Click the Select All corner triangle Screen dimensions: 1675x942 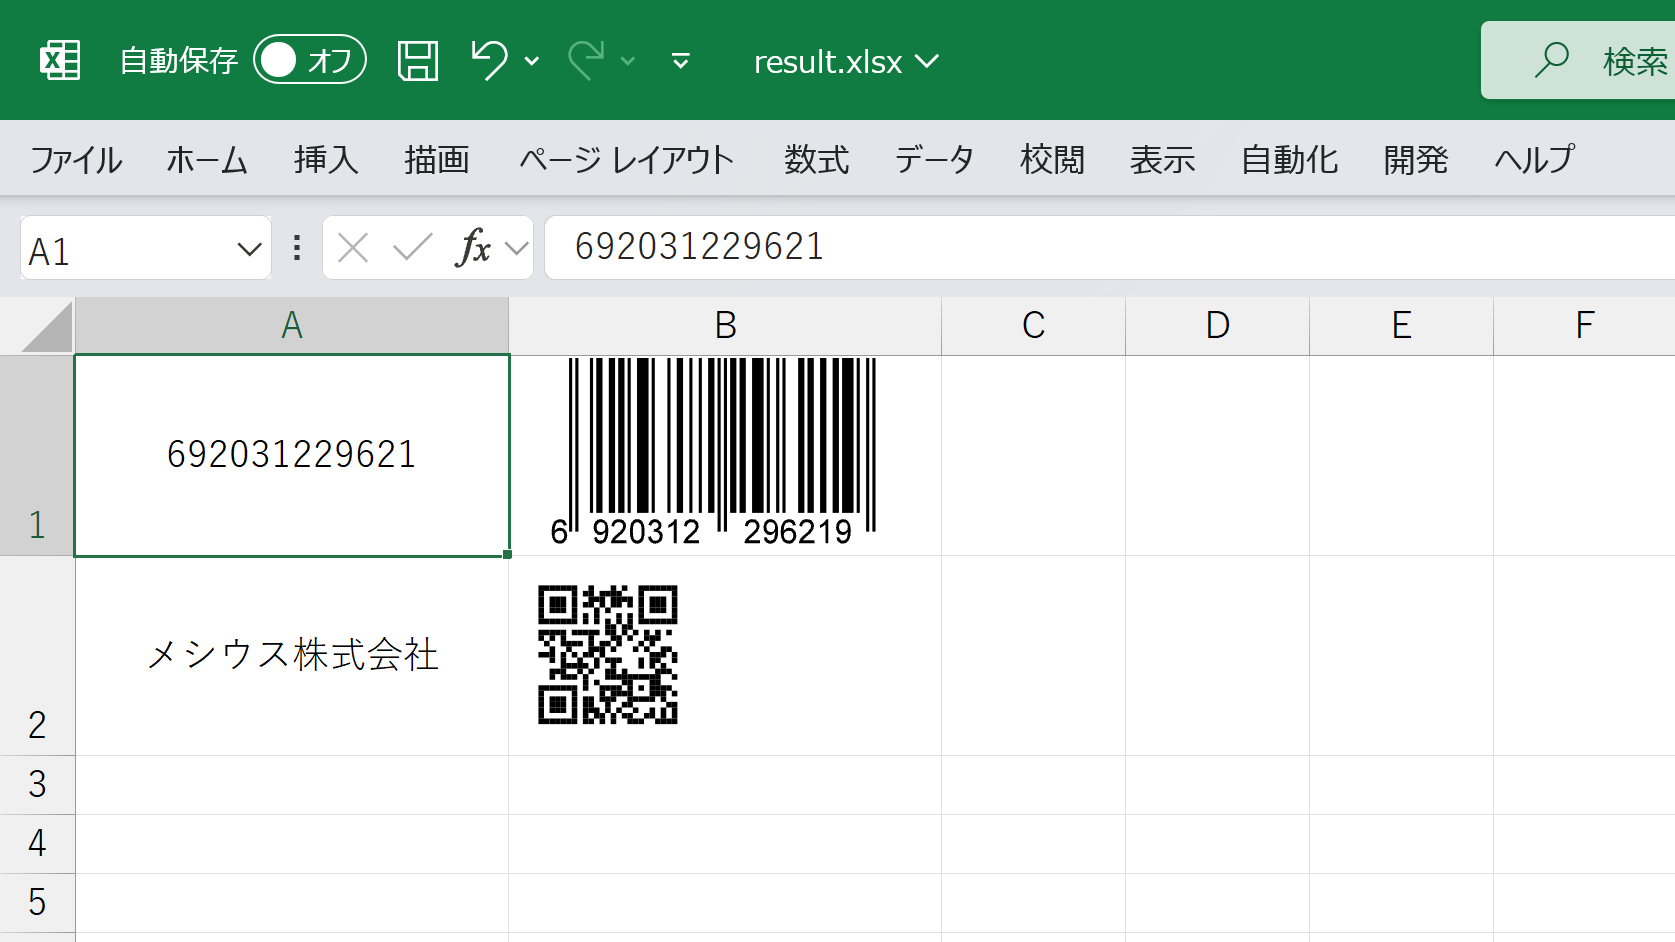coord(47,326)
